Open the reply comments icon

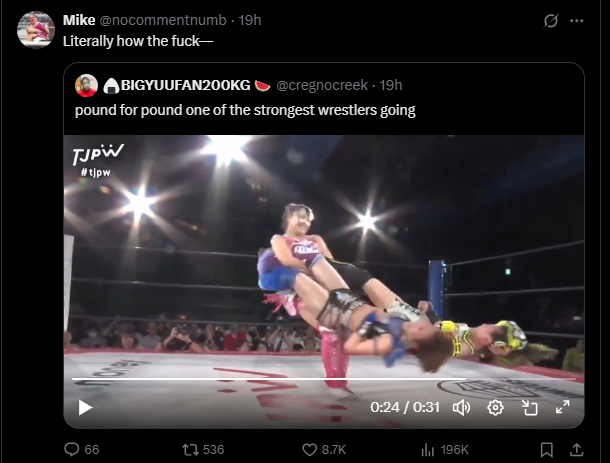72,449
